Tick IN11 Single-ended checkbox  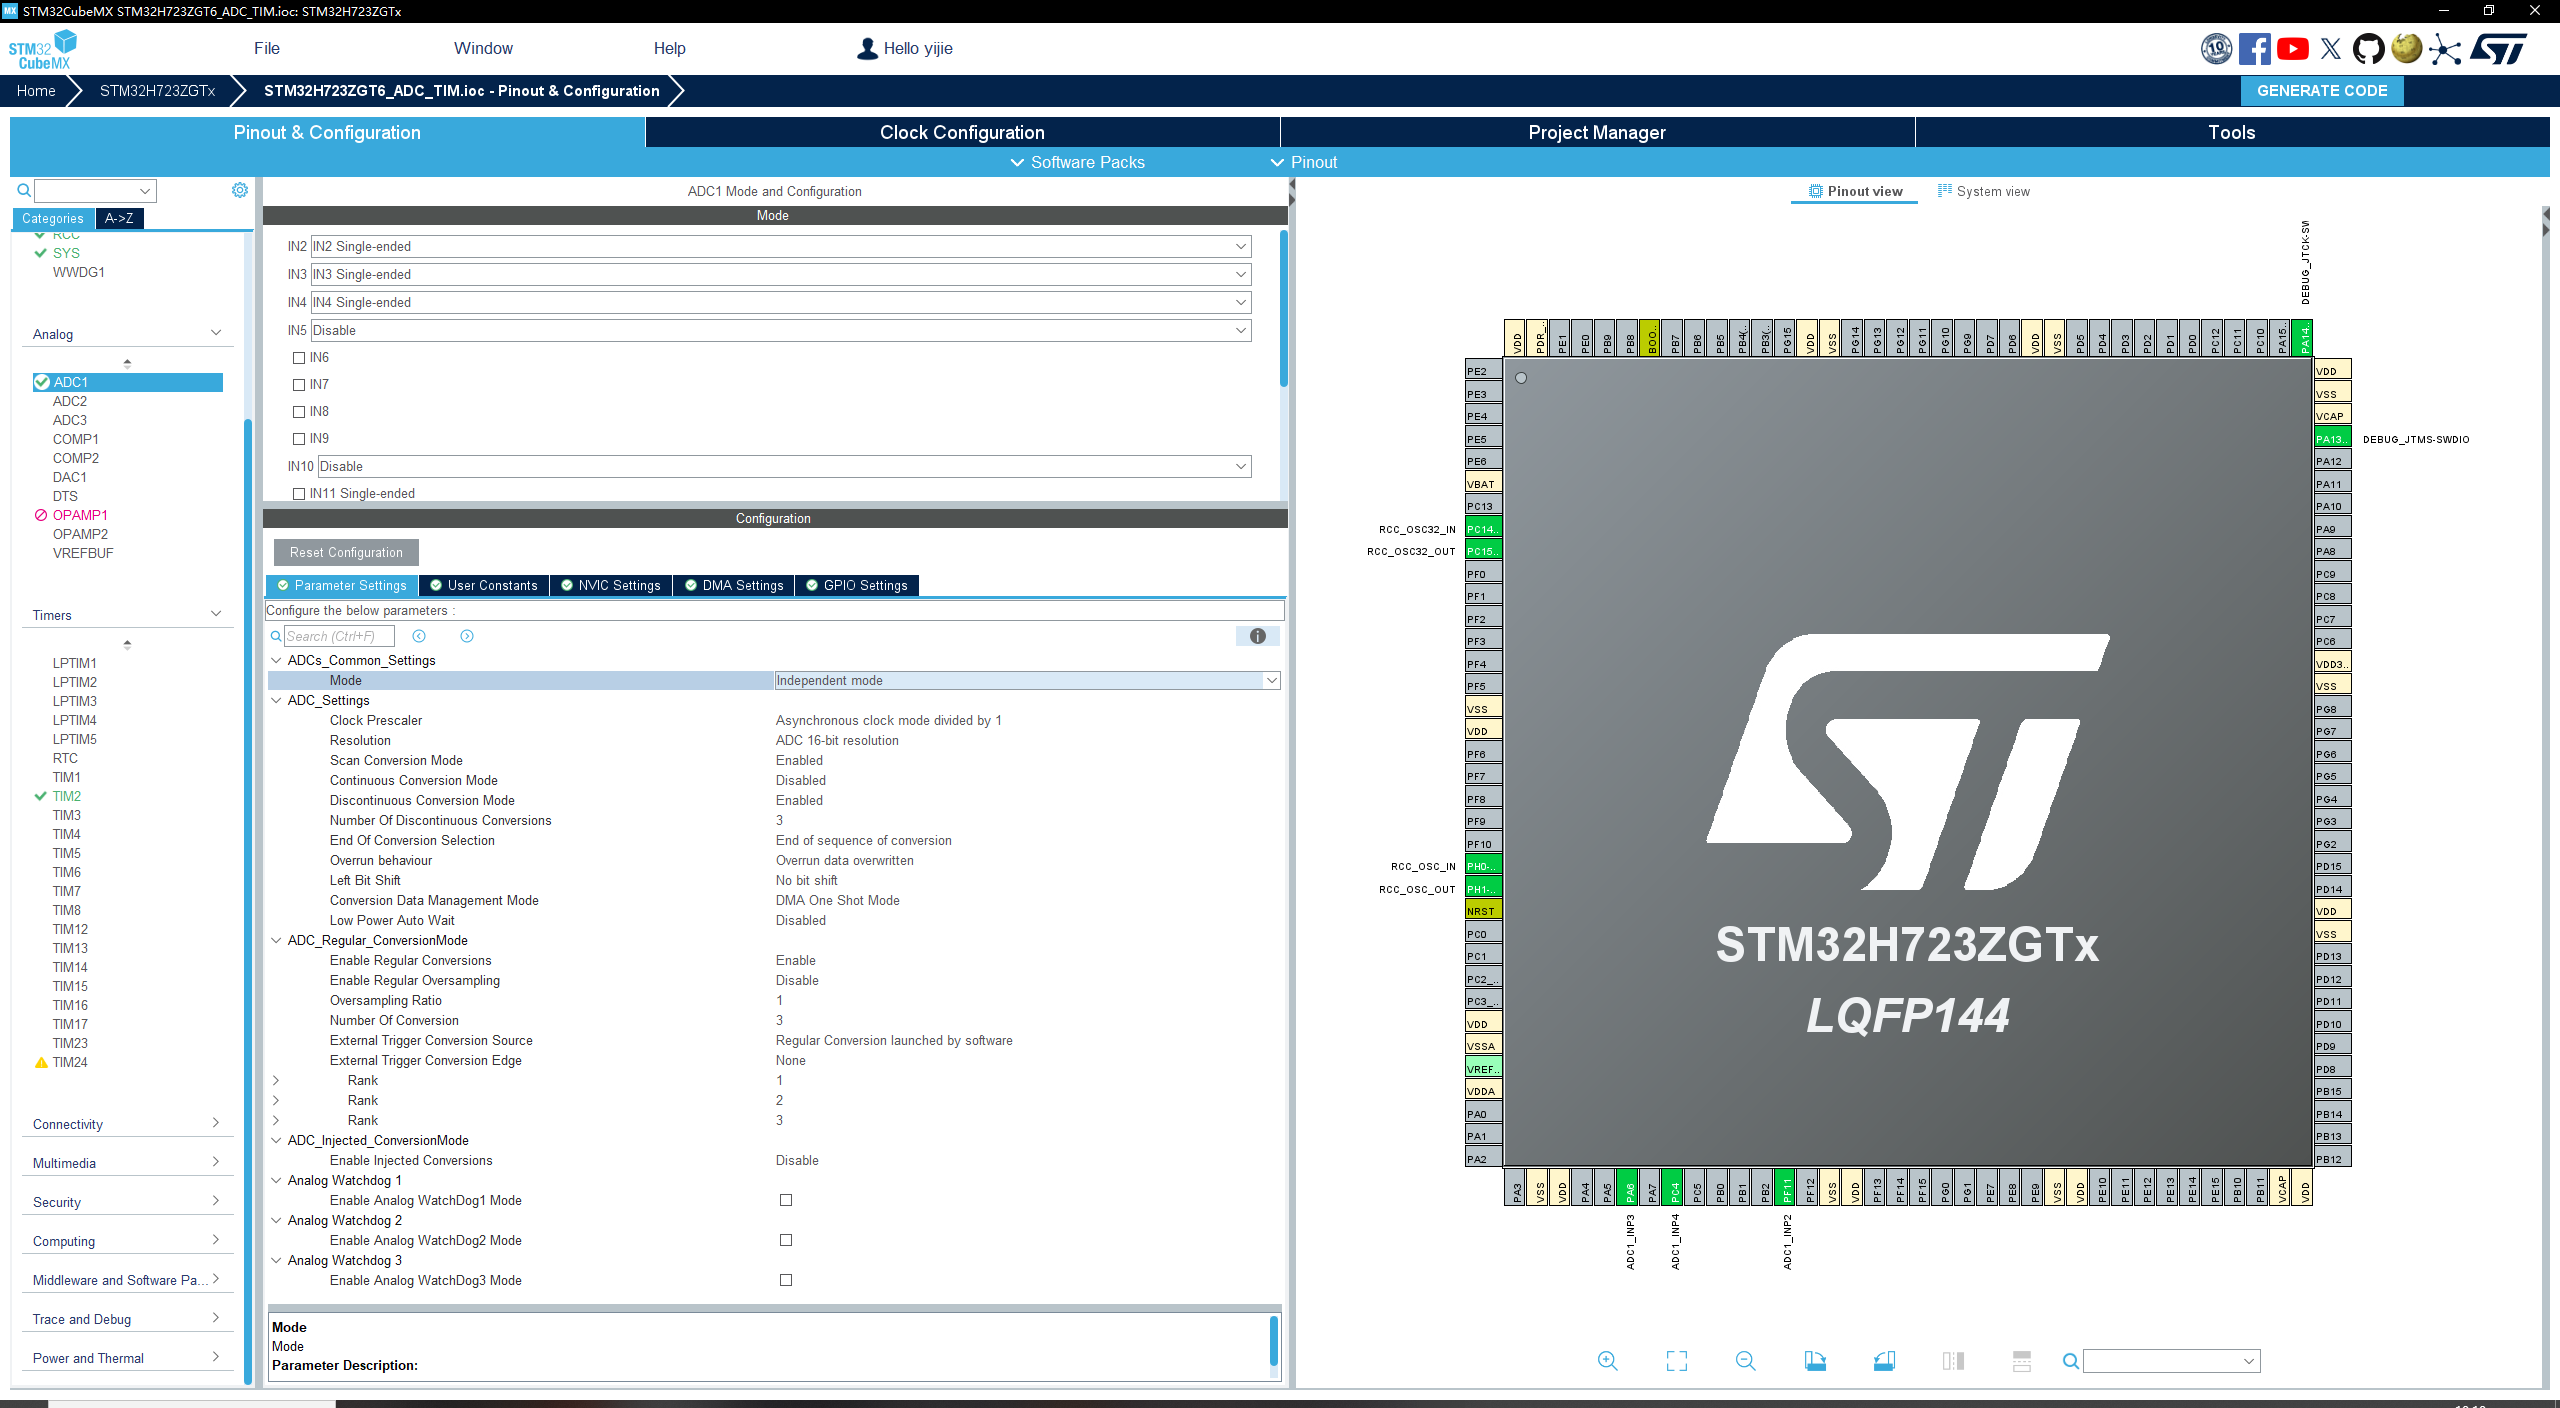(299, 494)
